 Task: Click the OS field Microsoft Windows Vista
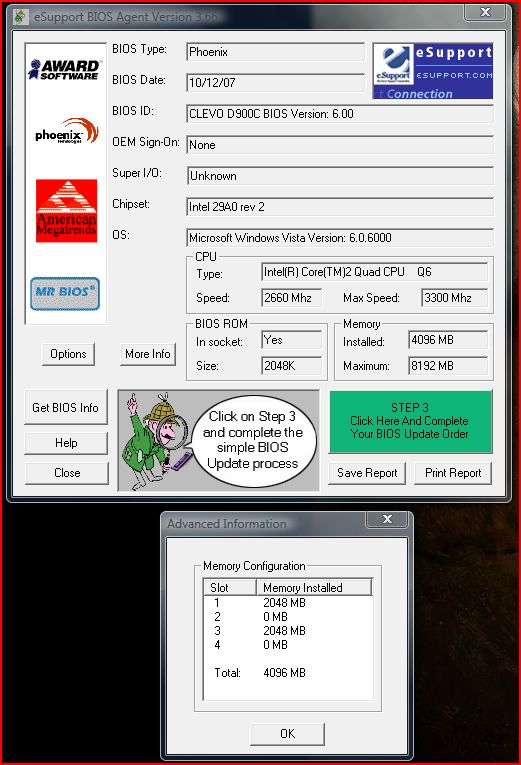click(340, 238)
